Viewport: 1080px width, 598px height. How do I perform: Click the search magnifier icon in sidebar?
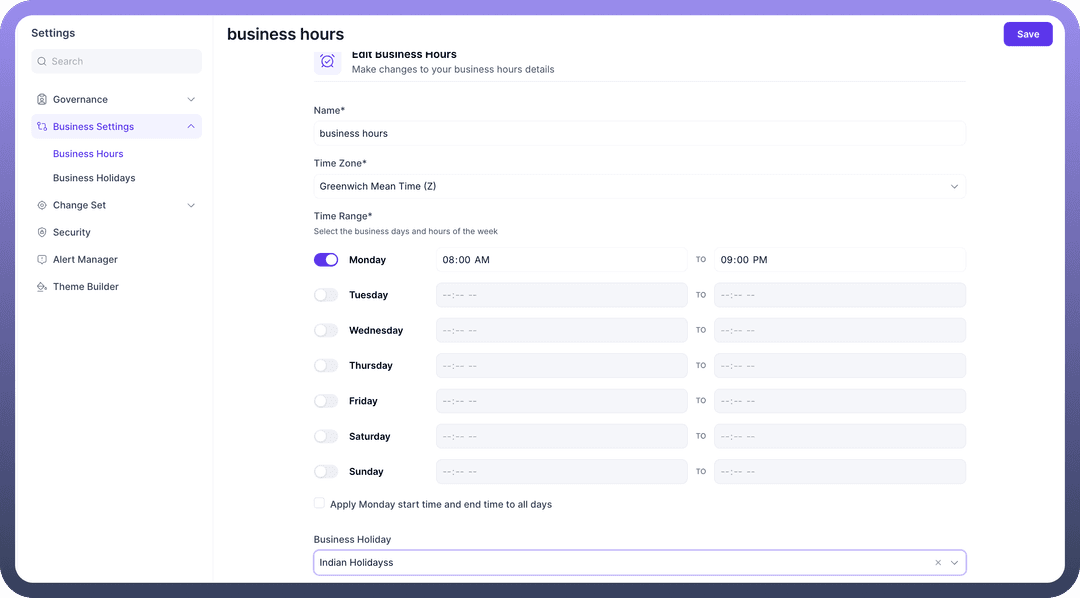tap(42, 62)
